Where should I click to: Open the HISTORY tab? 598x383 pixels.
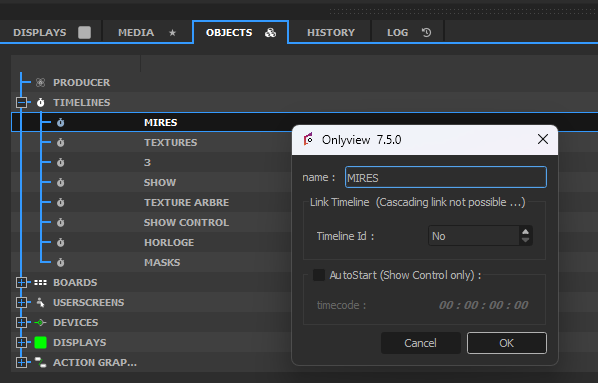[x=331, y=32]
